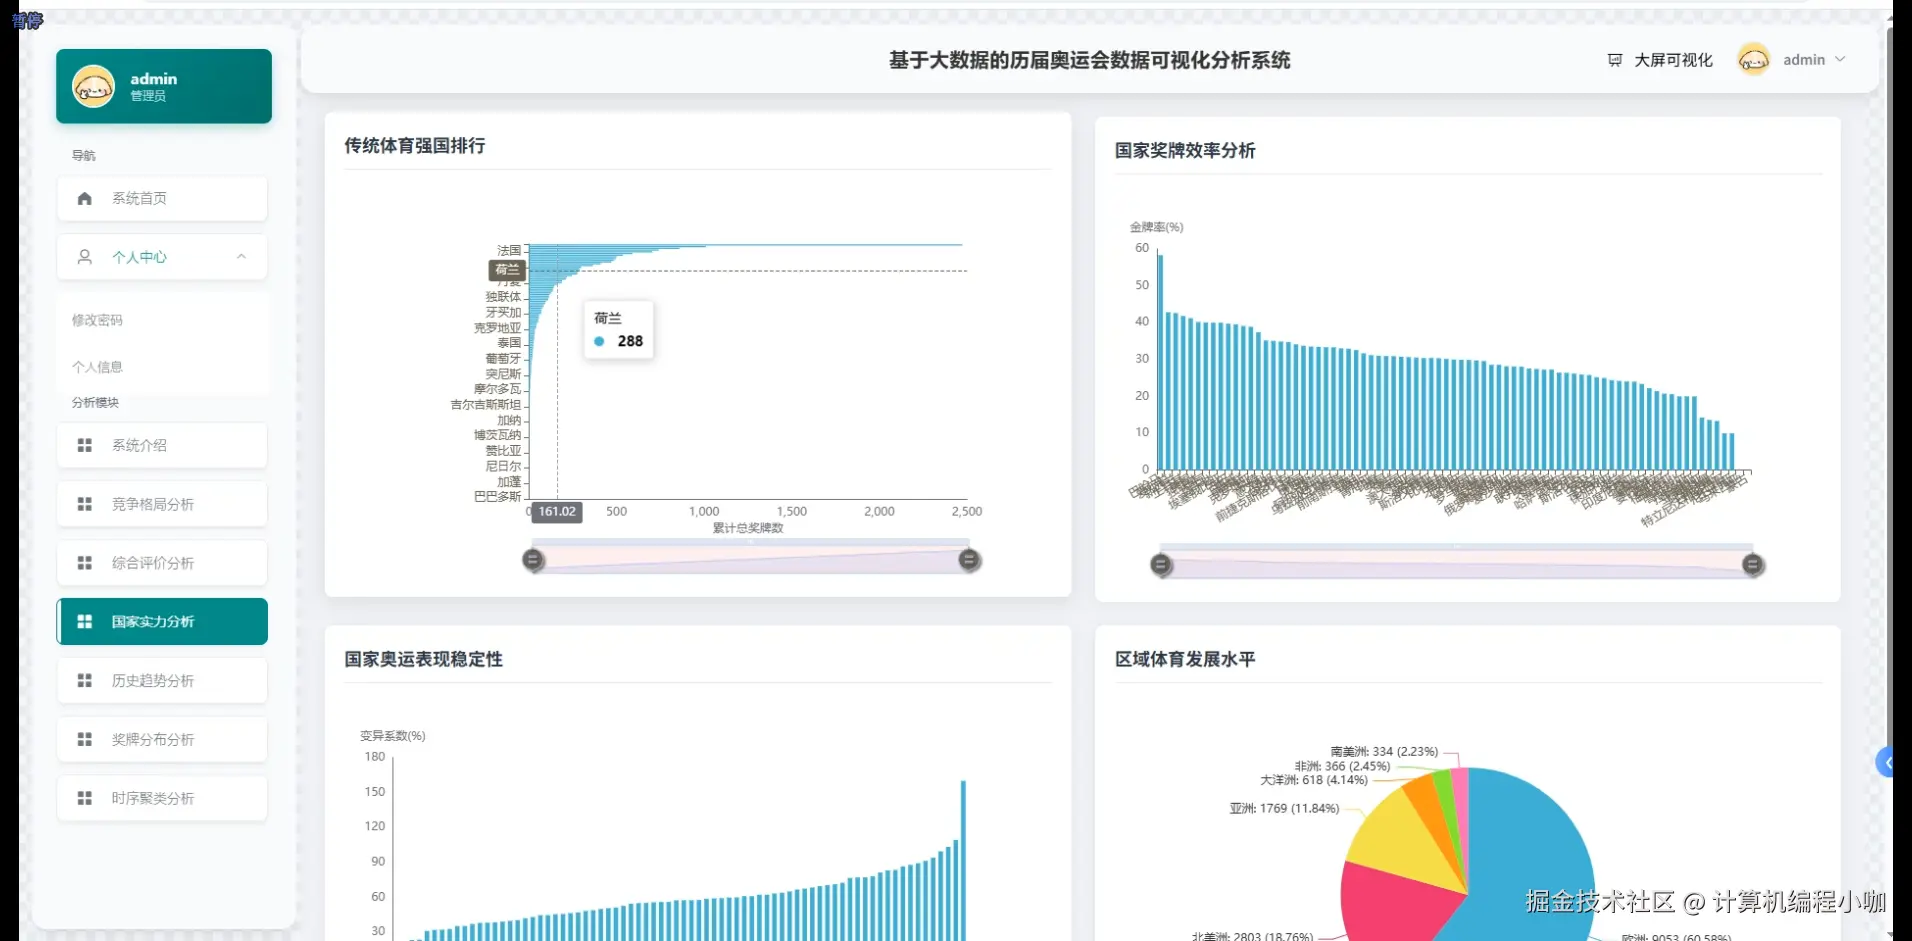This screenshot has height=941, width=1912.
Task: Click right zoom handle under 国家奖牌效率分析 chart
Action: 1753,565
